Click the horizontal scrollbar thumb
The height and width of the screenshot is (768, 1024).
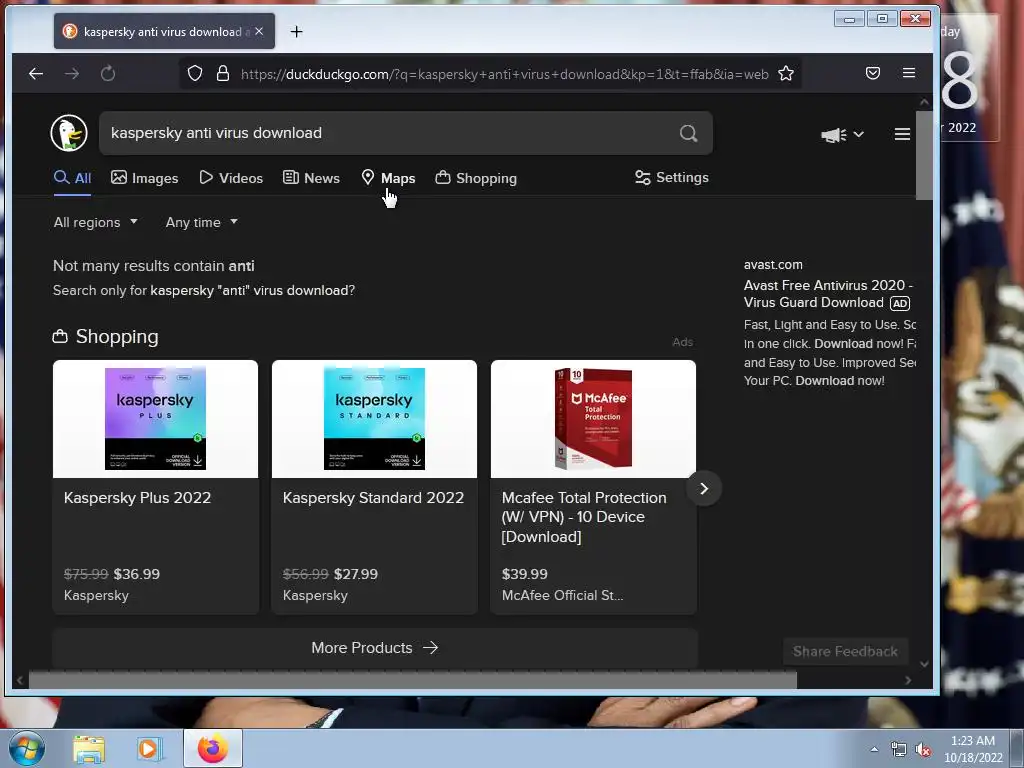[413, 680]
